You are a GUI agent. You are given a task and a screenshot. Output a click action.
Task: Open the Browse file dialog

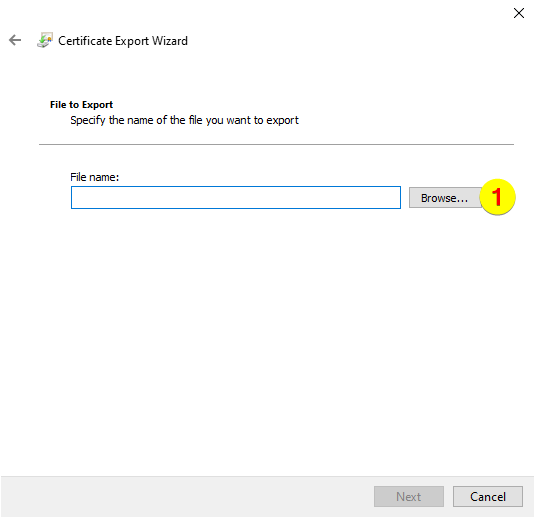tap(444, 198)
